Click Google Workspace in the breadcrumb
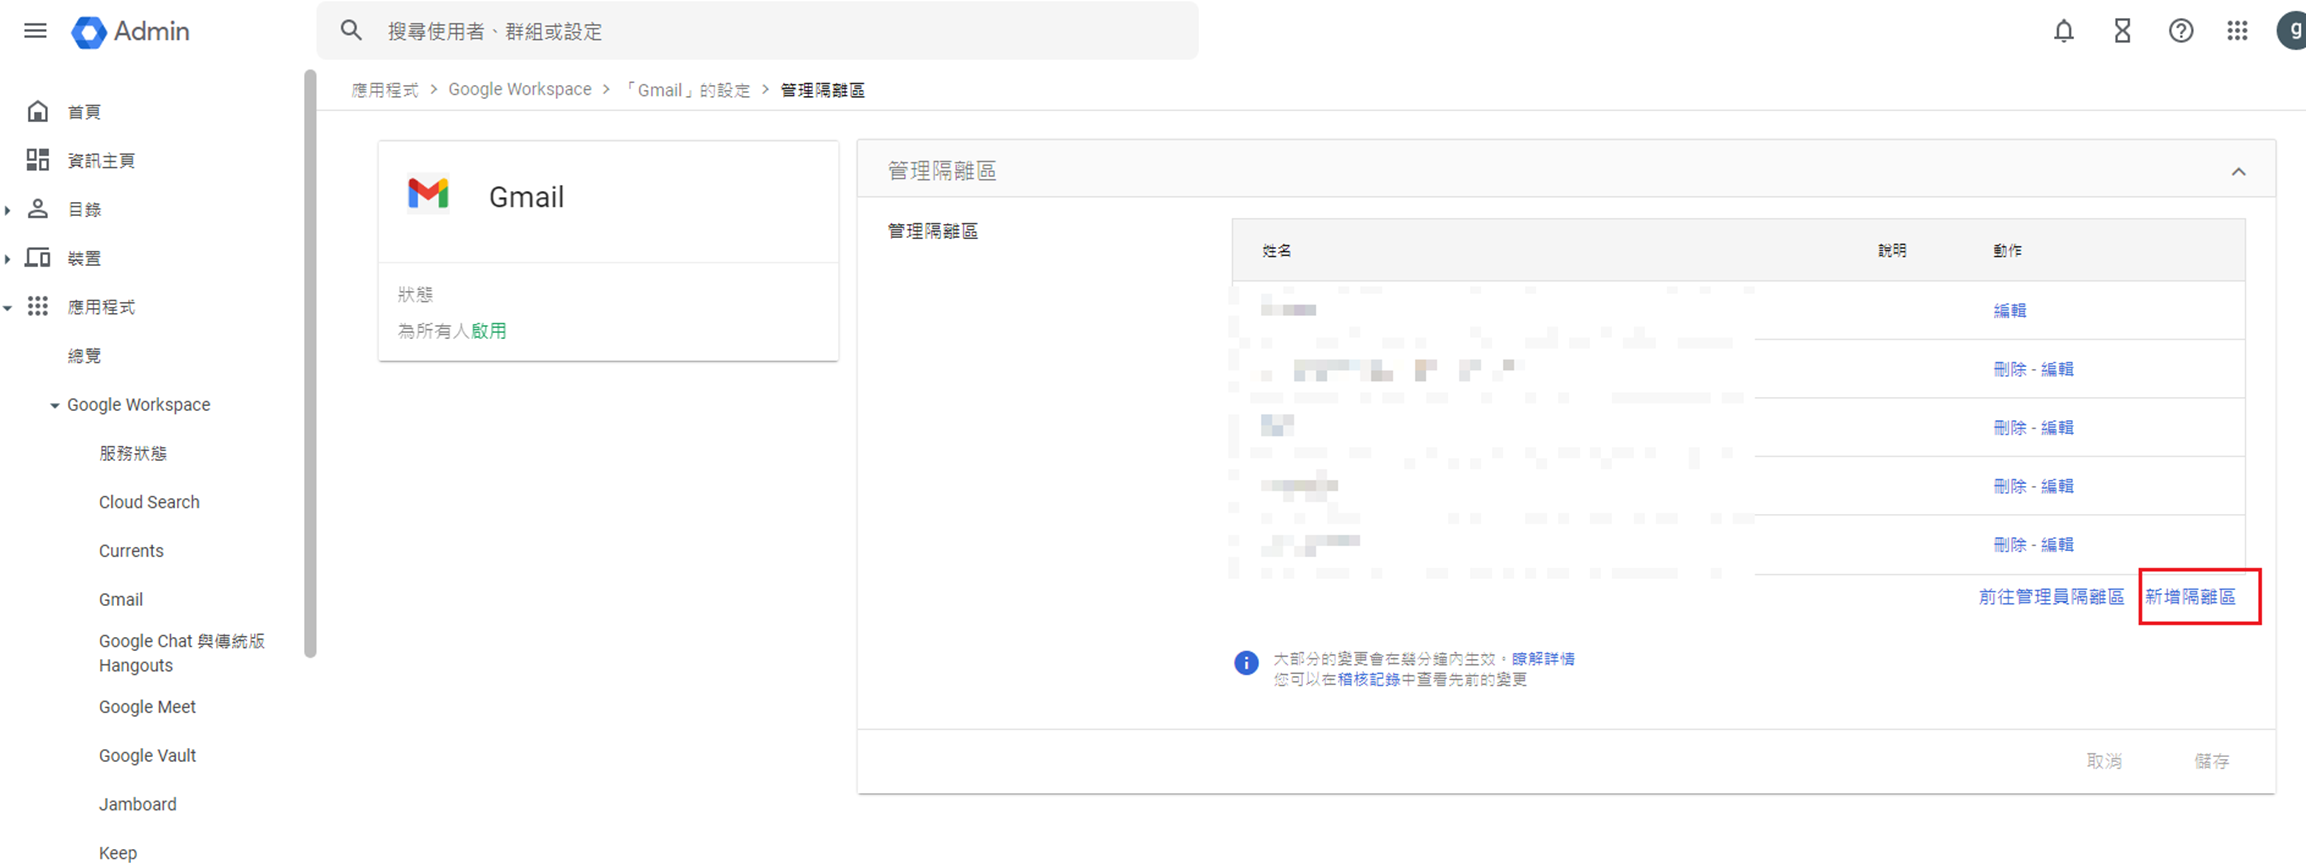2306x864 pixels. point(520,90)
